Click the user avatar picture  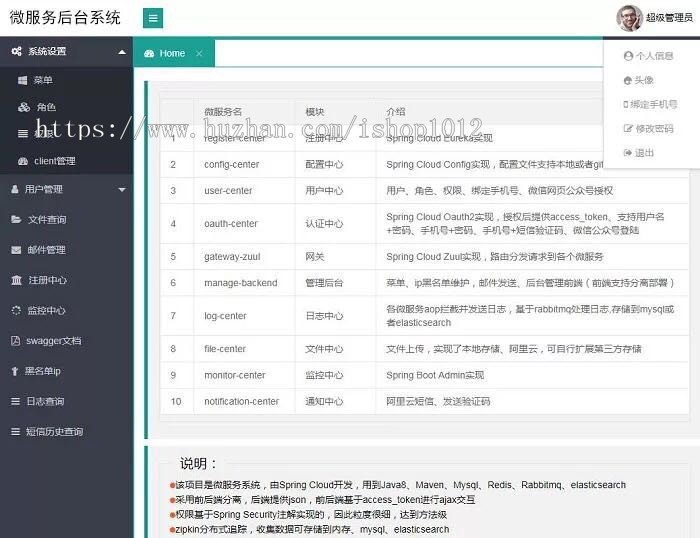click(629, 18)
